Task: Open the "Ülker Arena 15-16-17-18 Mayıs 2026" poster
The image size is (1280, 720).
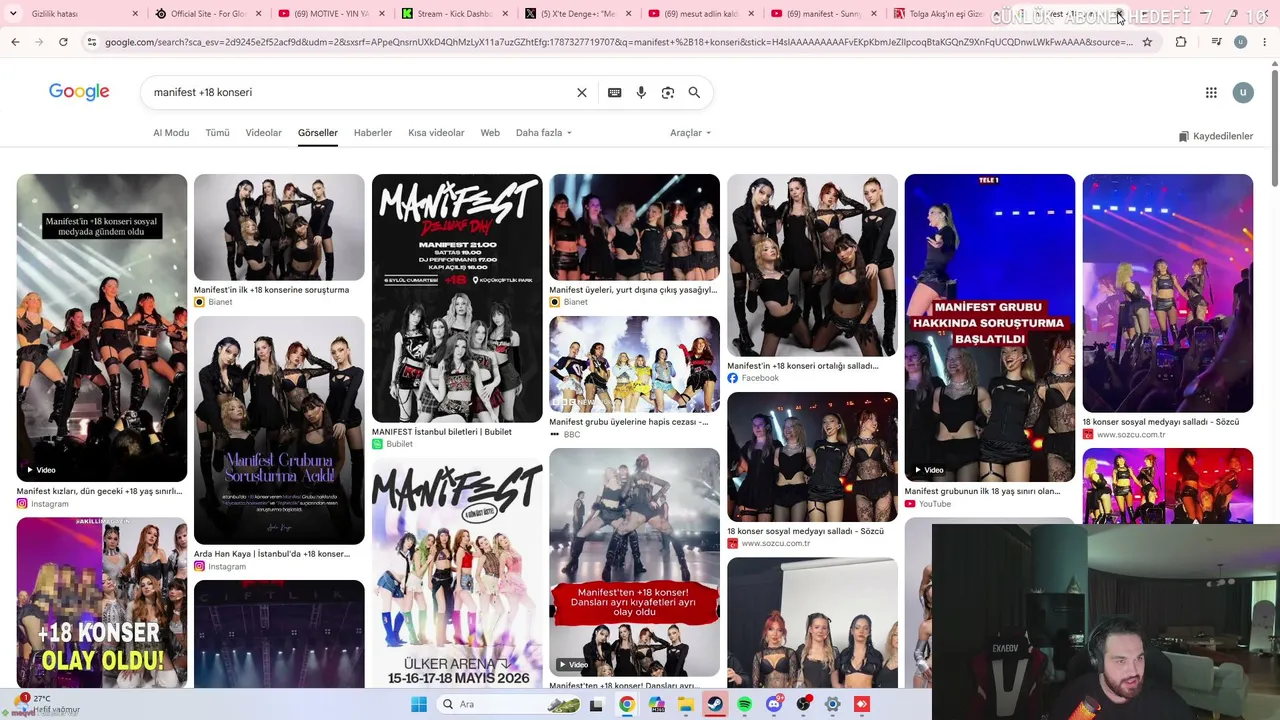Action: [x=457, y=572]
